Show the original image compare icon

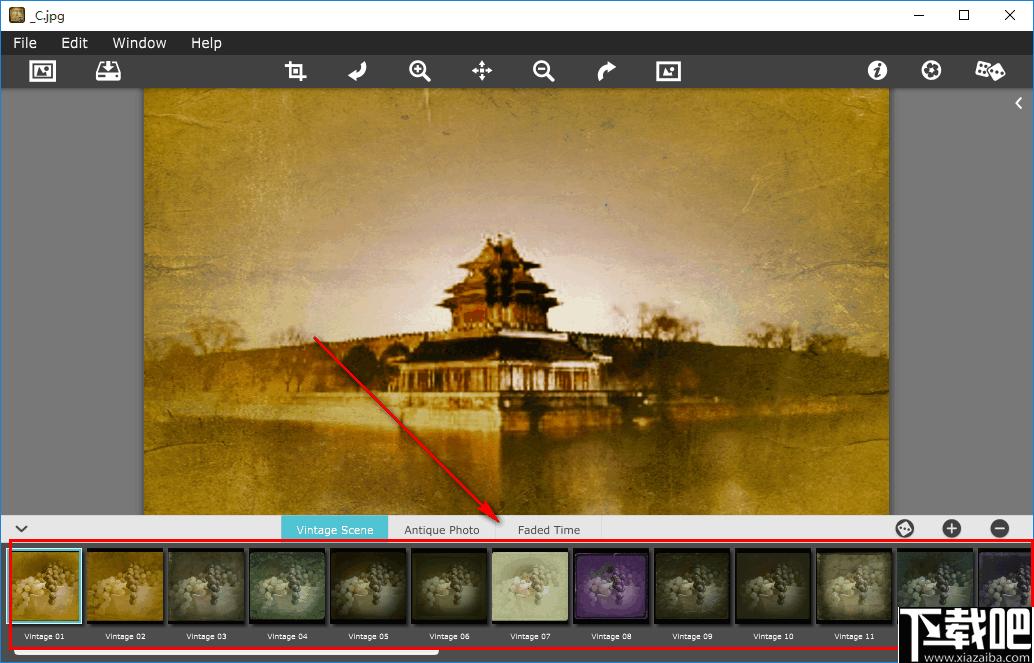(x=668, y=71)
